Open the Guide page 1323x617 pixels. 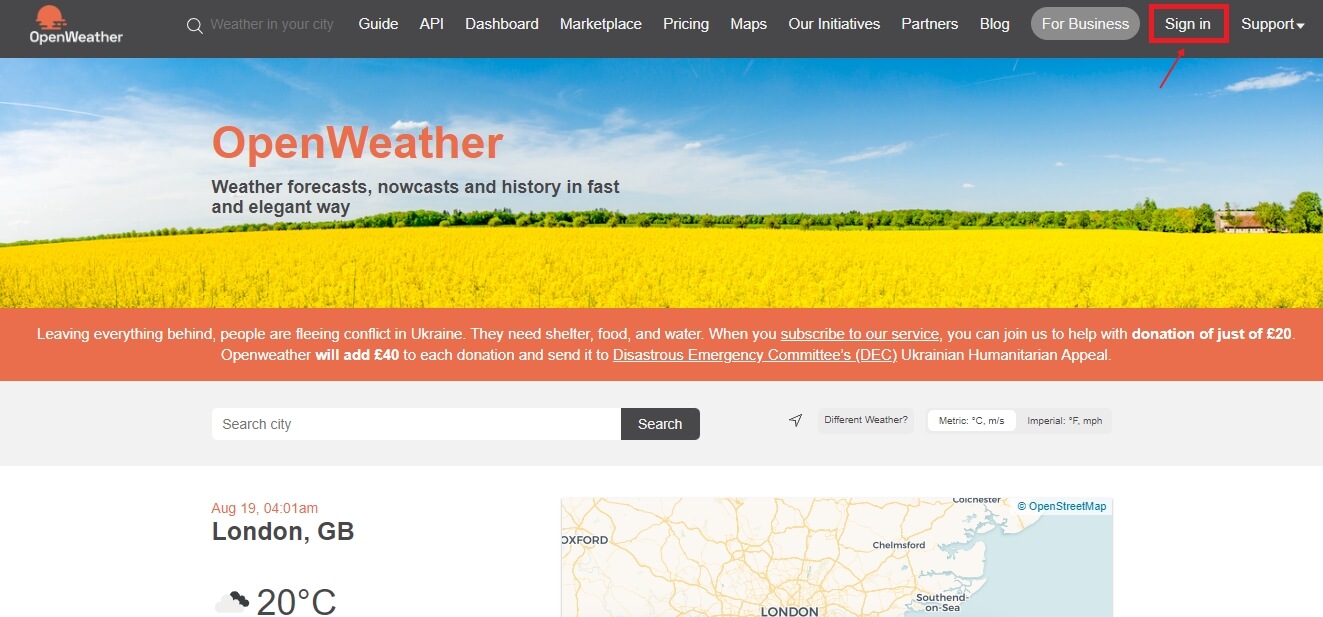[378, 24]
